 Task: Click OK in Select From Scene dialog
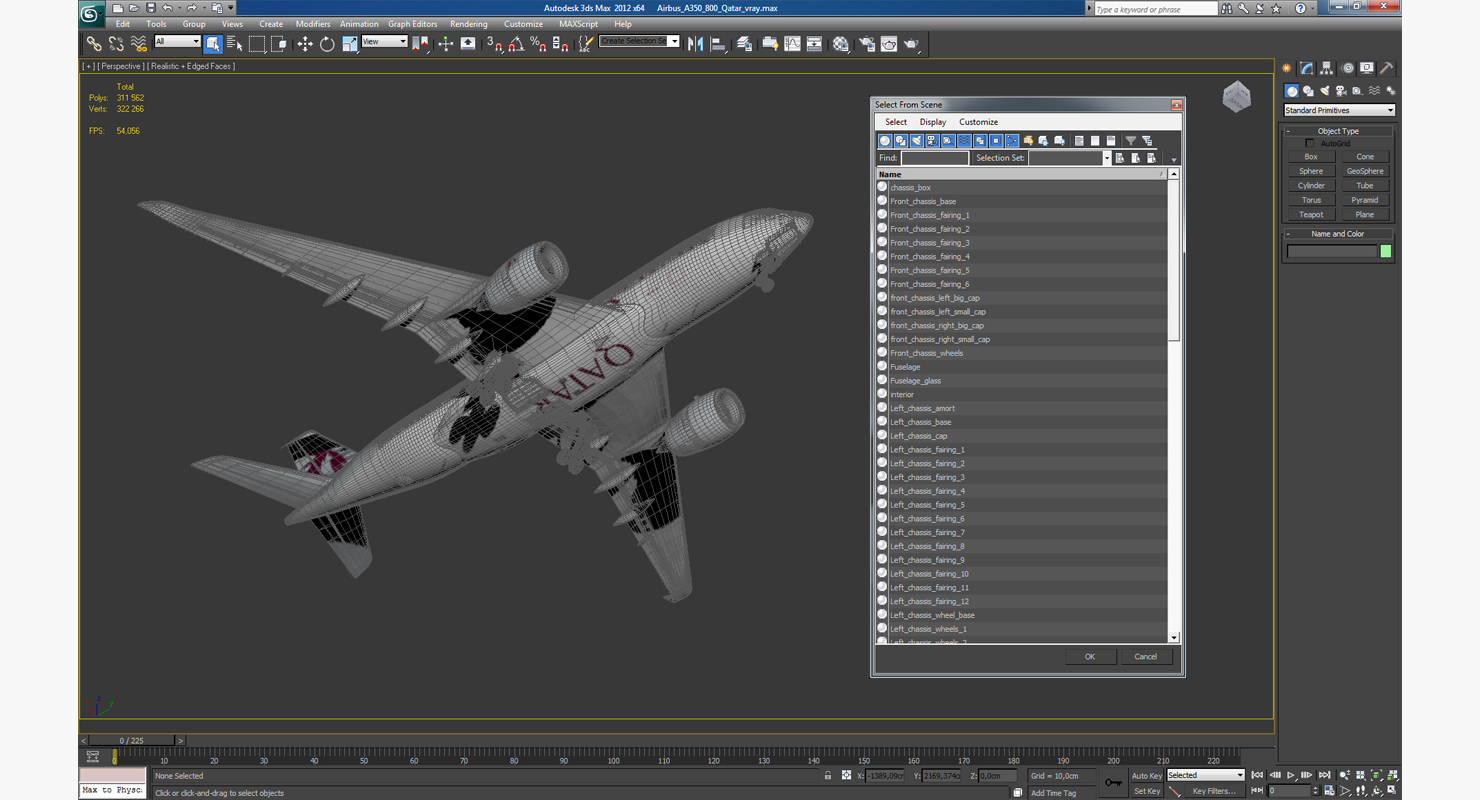pyautogui.click(x=1090, y=657)
